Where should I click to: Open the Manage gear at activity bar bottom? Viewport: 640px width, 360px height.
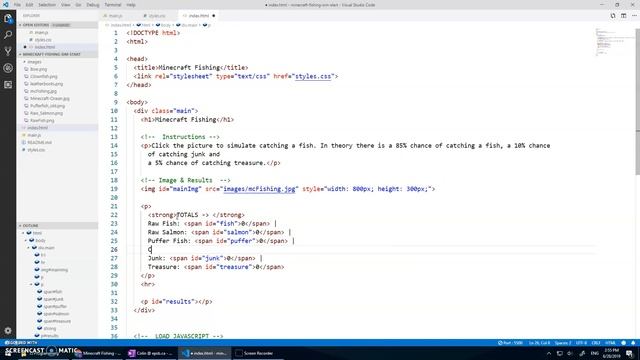[x=8, y=331]
